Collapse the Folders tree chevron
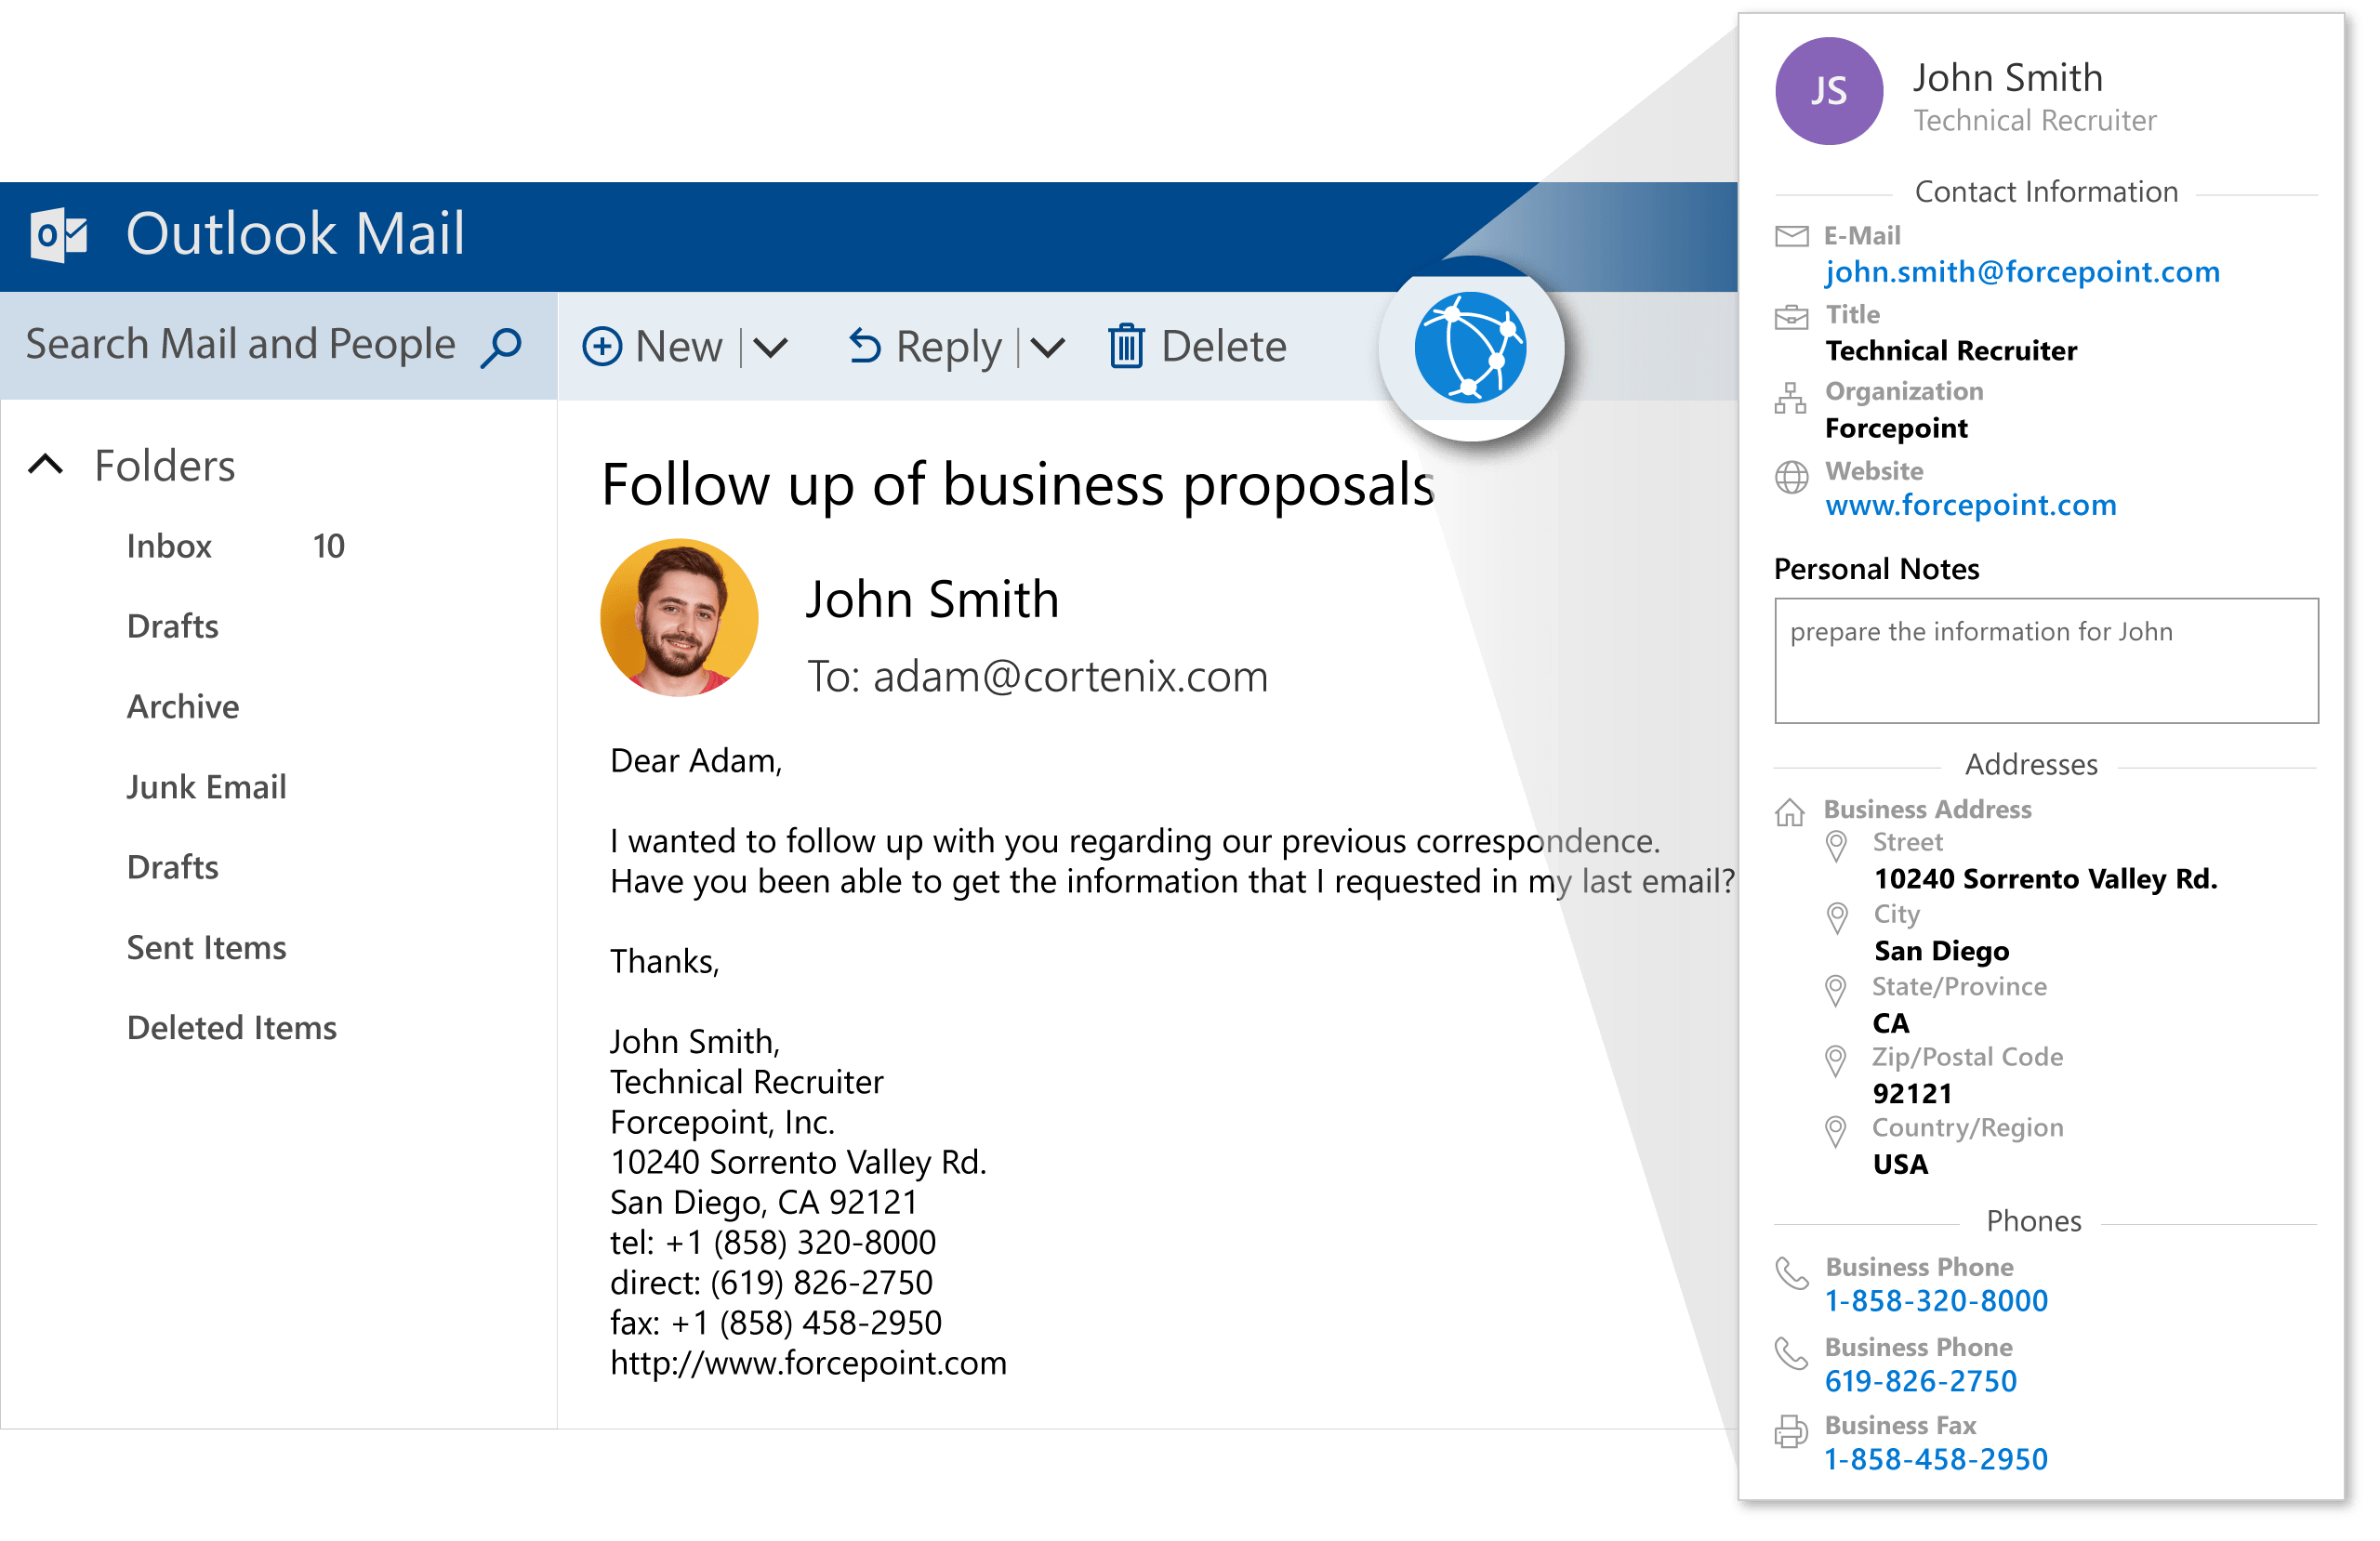This screenshot has height=1541, width=2380. 46,464
